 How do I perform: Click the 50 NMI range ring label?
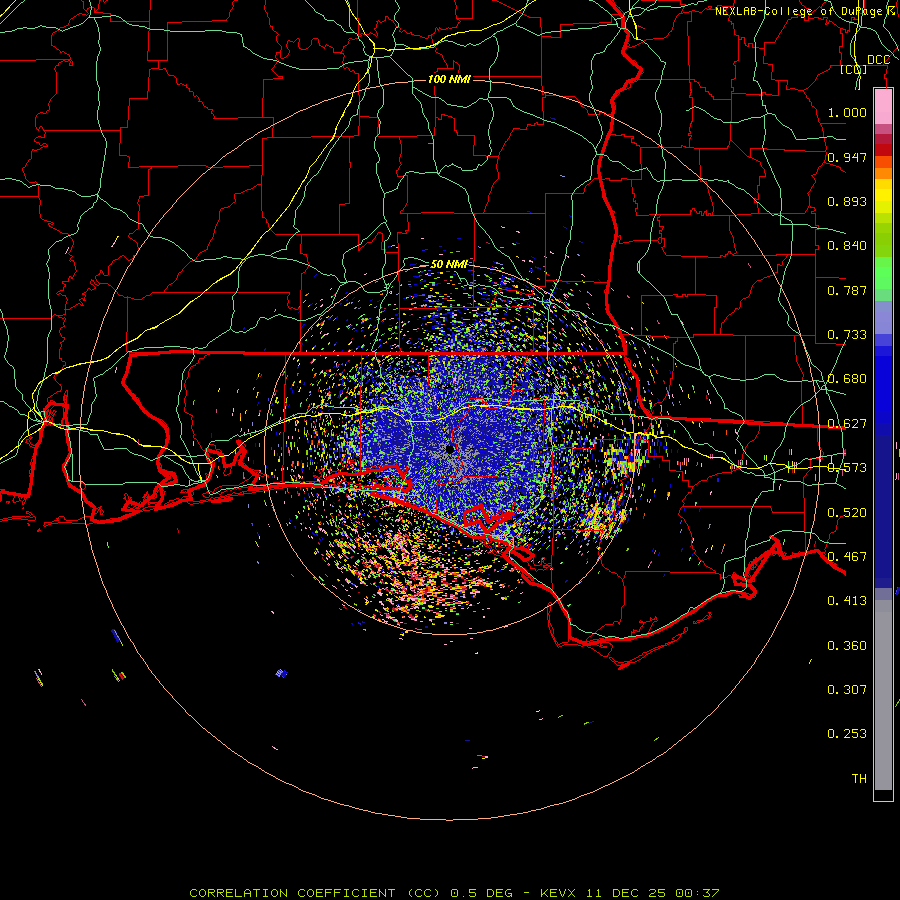tap(449, 264)
